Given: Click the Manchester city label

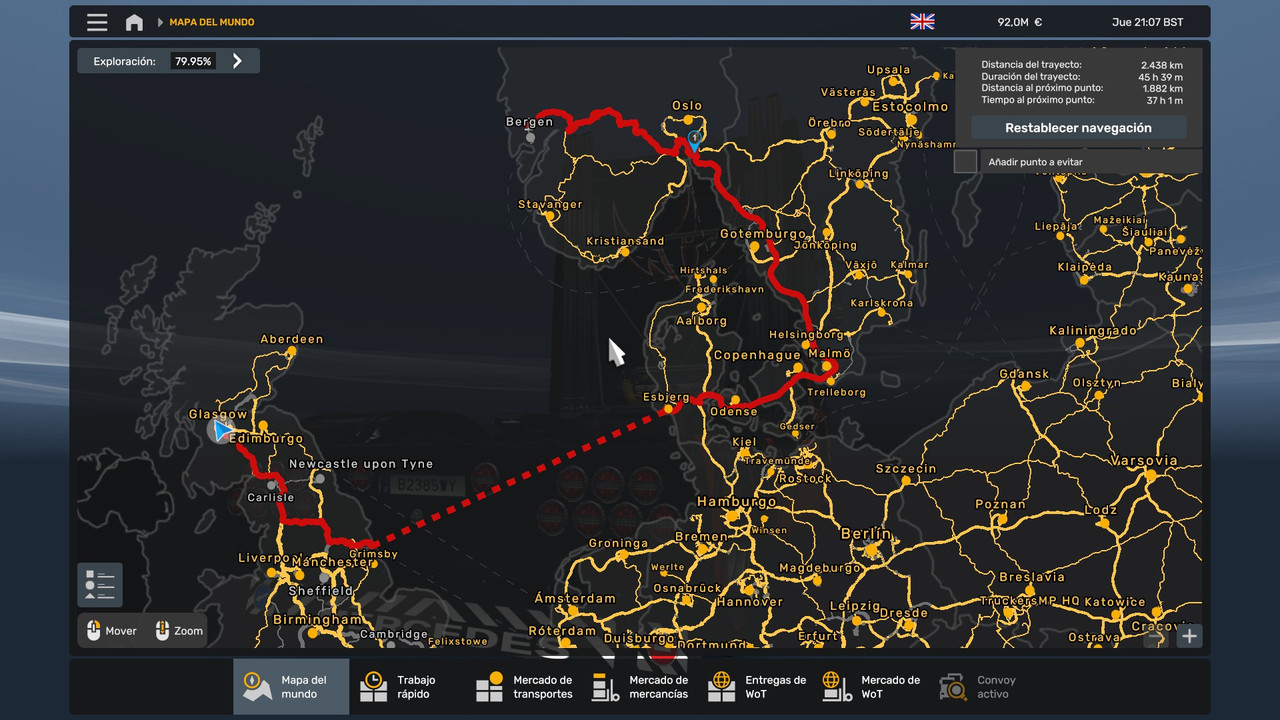Looking at the screenshot, I should pos(333,562).
